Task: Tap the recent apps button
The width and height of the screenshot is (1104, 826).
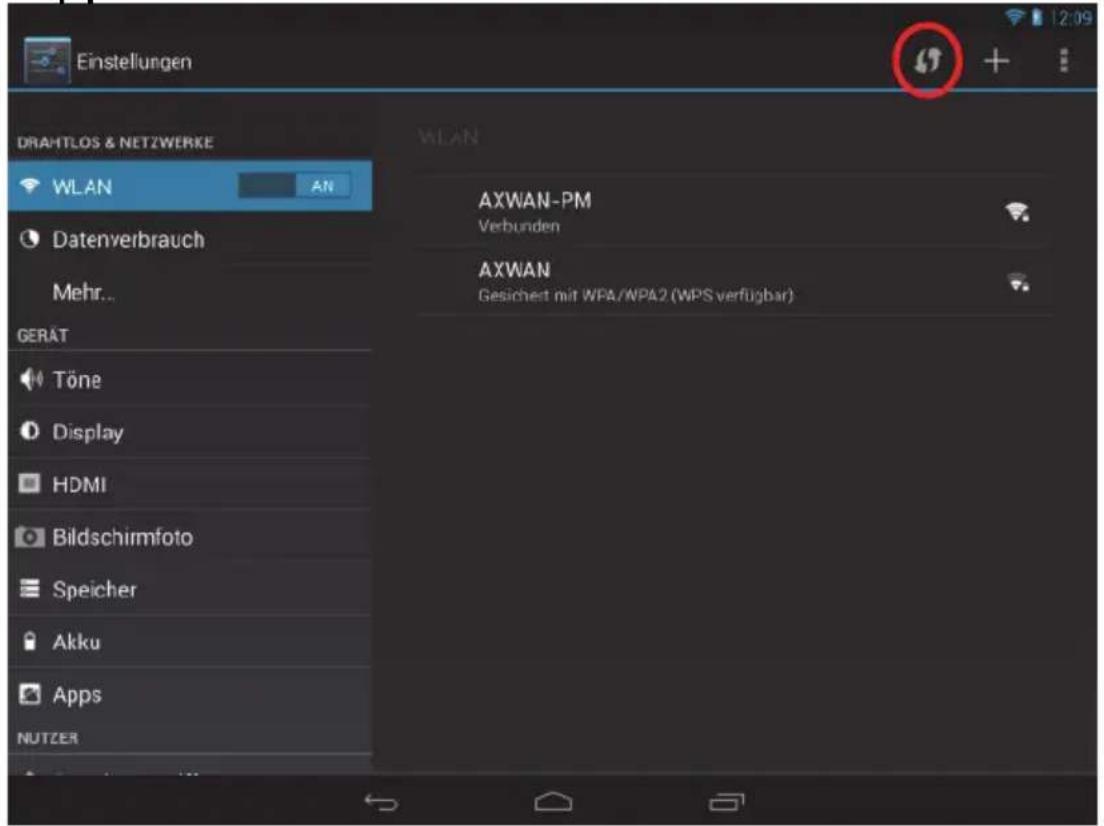Action: tap(727, 802)
